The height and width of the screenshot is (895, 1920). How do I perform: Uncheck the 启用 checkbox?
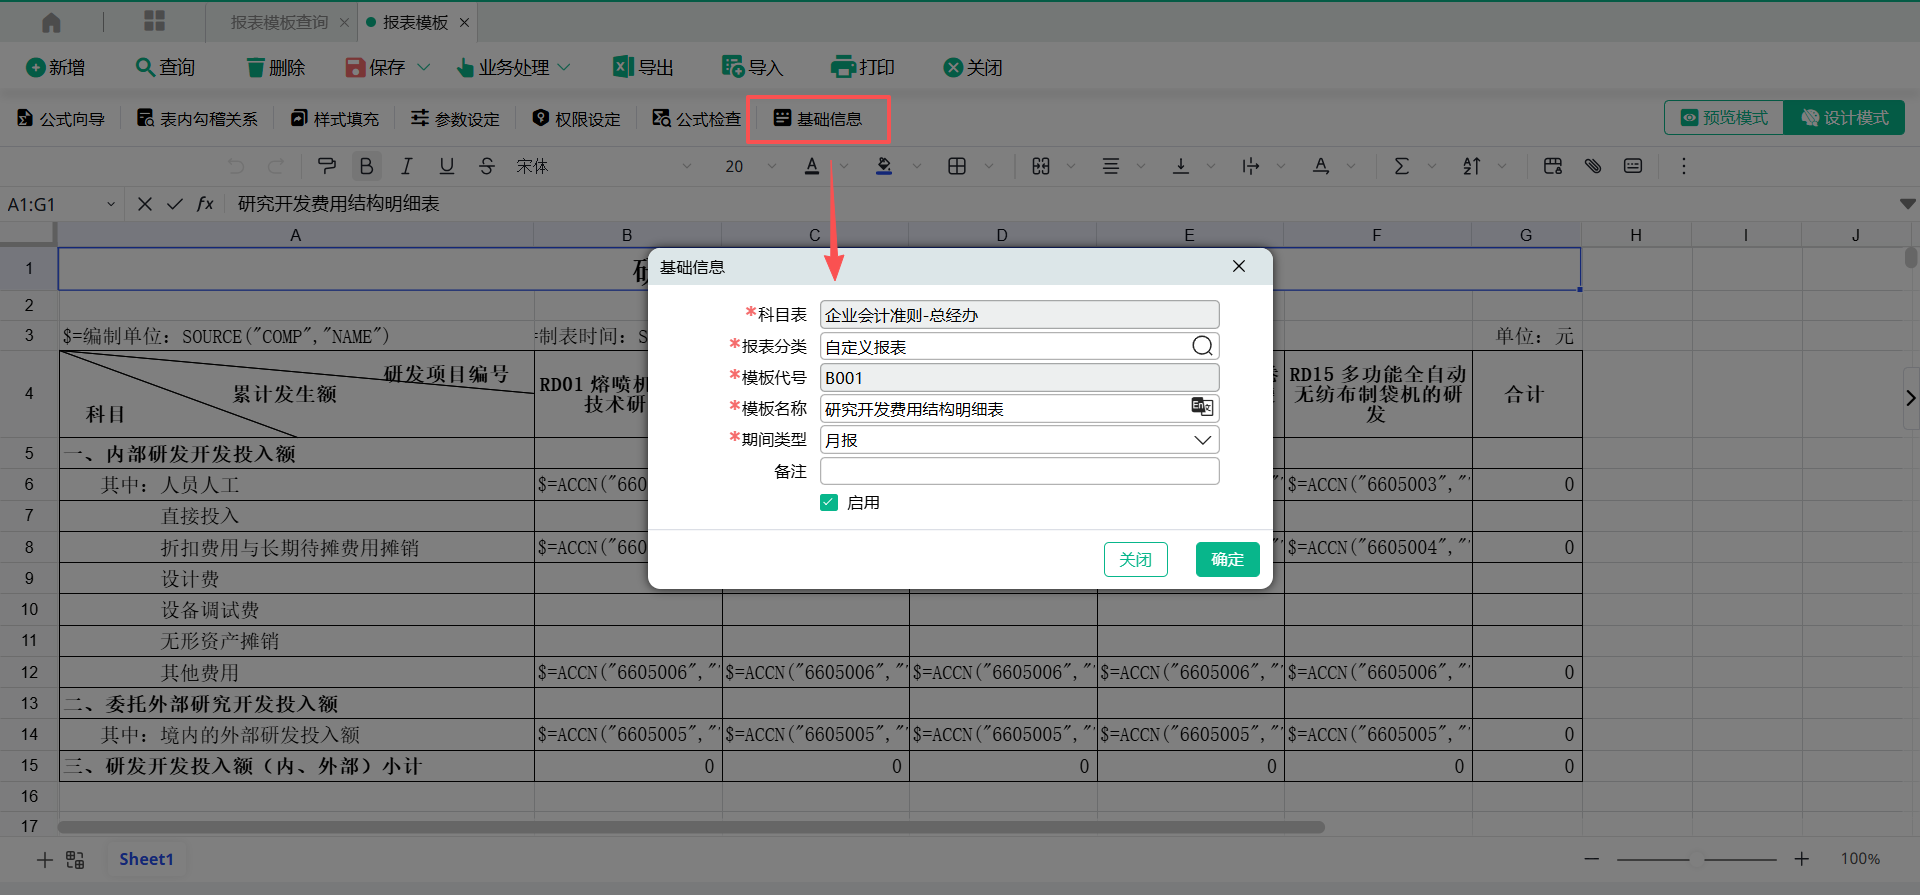(829, 503)
